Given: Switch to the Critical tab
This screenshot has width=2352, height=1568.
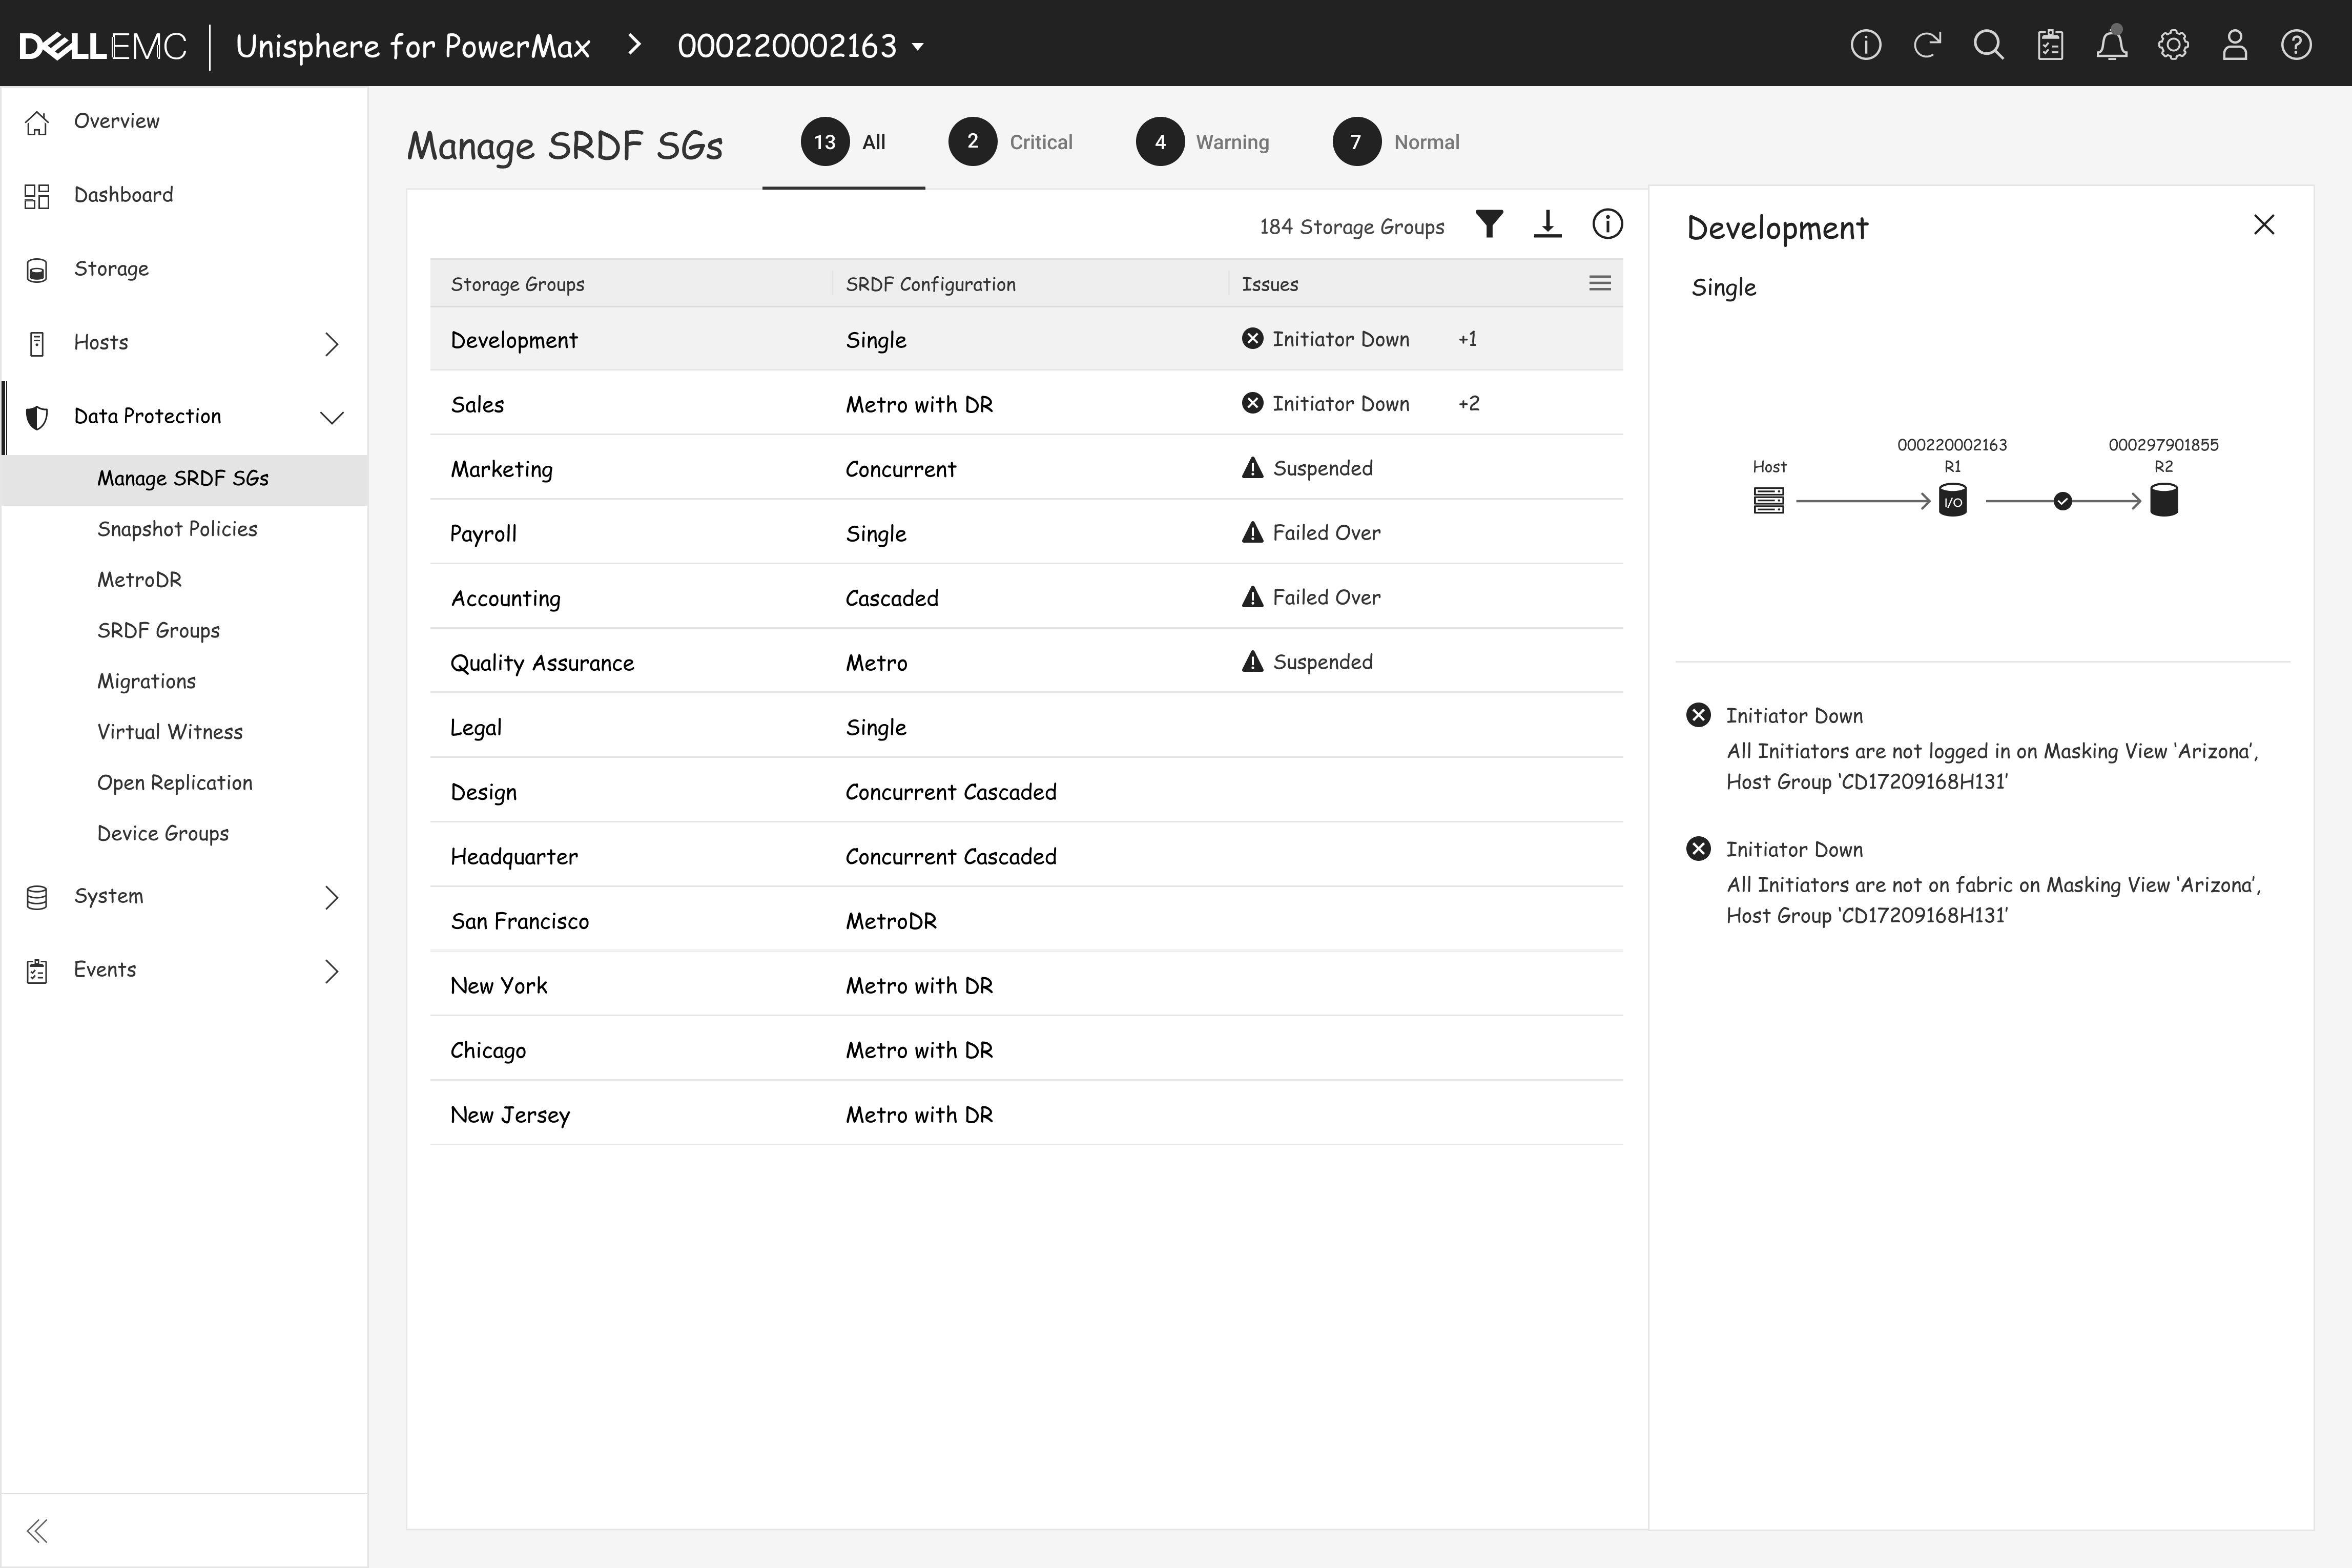Looking at the screenshot, I should point(1011,142).
